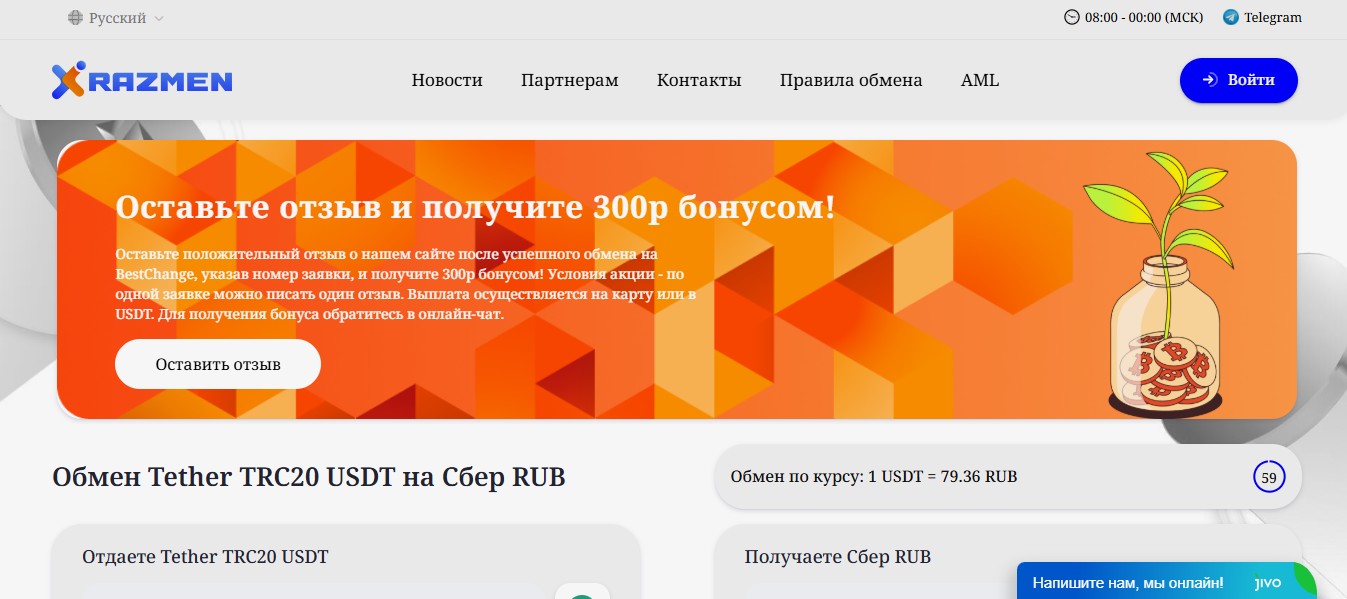Click the Получаете Сбер RUB label
The width and height of the screenshot is (1347, 599).
(838, 557)
